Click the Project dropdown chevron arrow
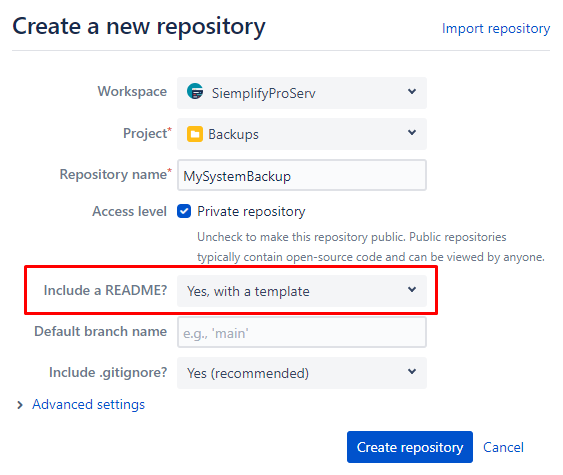 412,132
